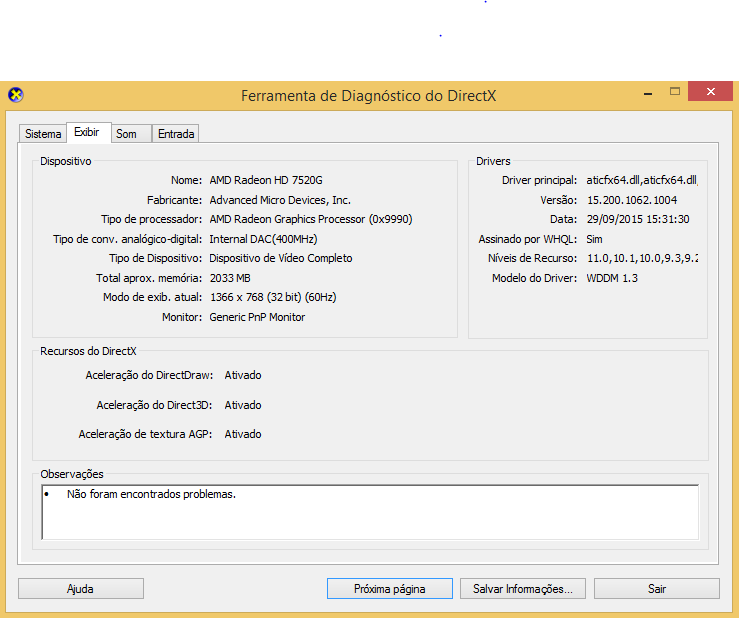Screen dimensions: 739x618
Task: Click the Driver principal aticfx64.dll value
Action: 641,180
